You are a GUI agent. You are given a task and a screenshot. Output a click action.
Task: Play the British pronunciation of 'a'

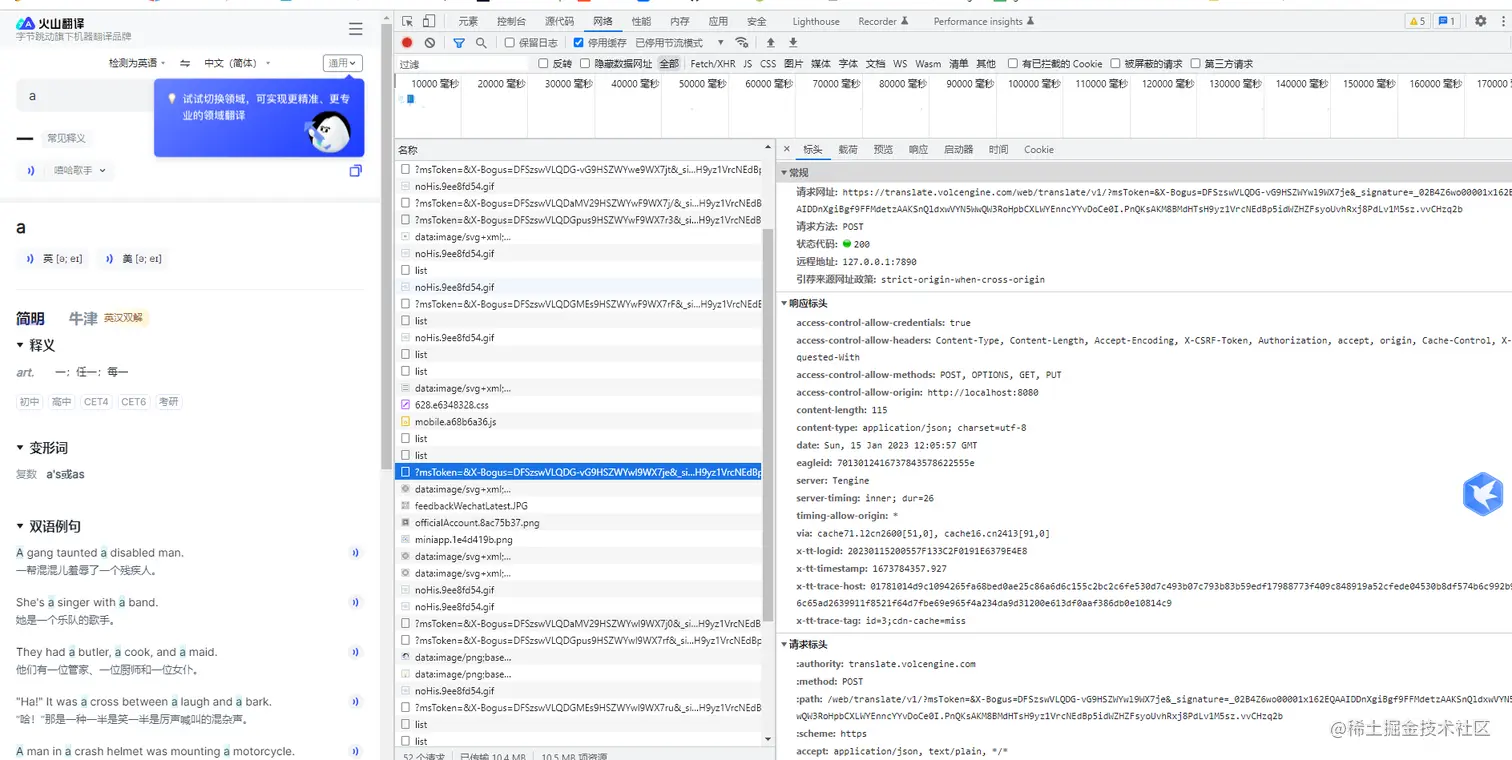[31, 259]
